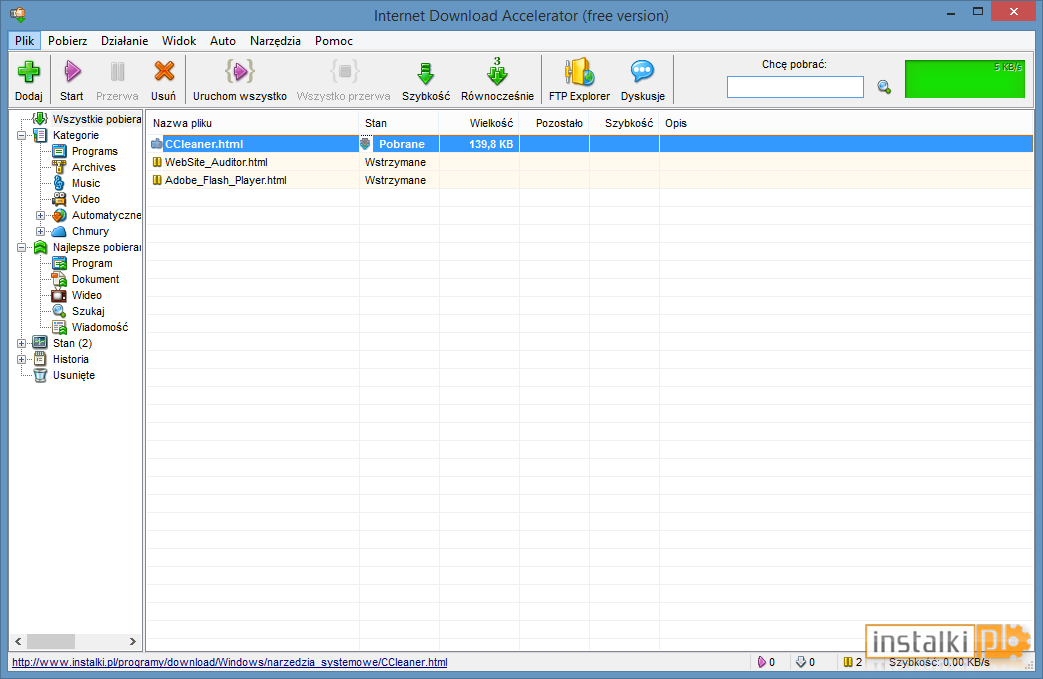The image size is (1043, 679).
Task: Click the active downloads counter in status bar
Action: (766, 662)
